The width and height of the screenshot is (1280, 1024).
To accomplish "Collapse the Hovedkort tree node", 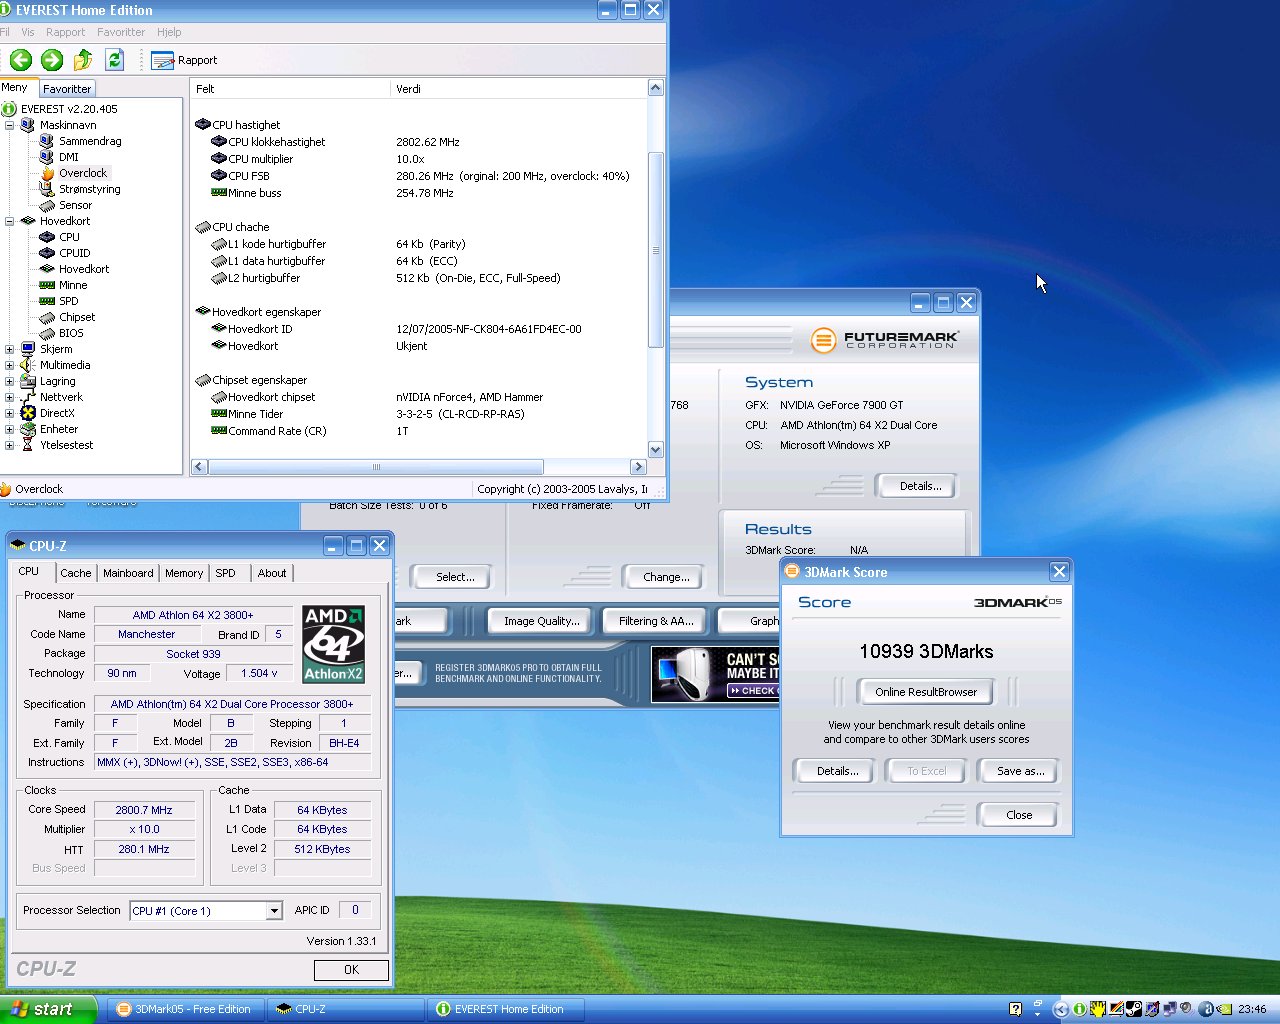I will tap(9, 221).
